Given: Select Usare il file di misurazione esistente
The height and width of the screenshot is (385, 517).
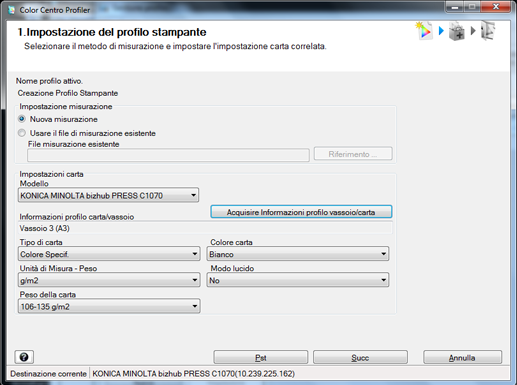Looking at the screenshot, I should [x=22, y=133].
